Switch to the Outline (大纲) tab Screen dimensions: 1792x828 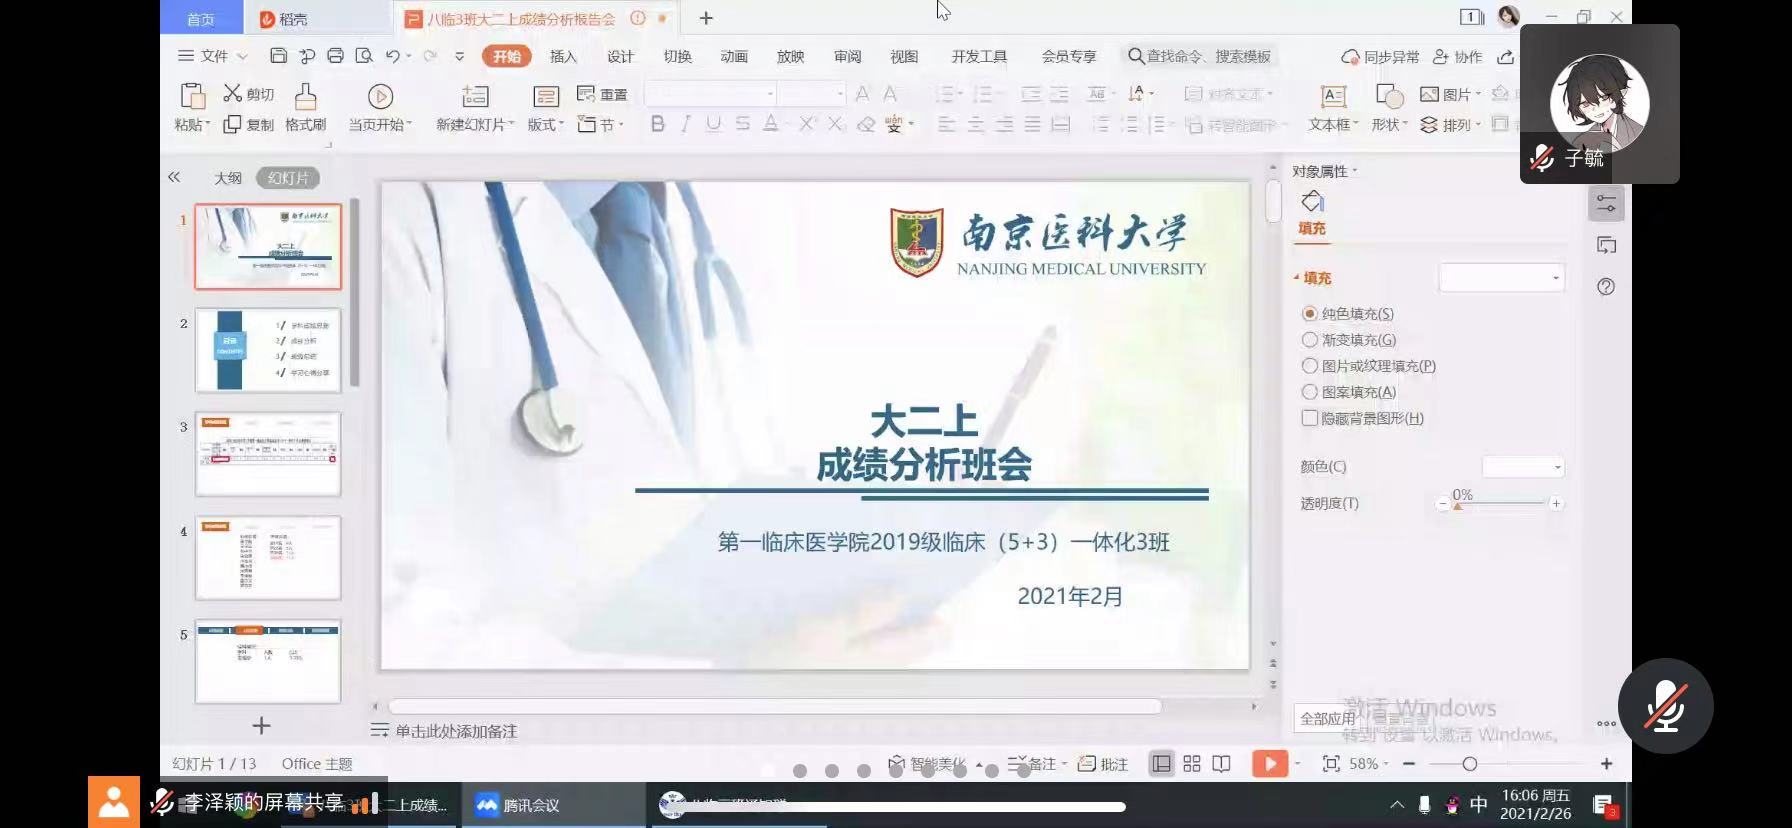228,178
